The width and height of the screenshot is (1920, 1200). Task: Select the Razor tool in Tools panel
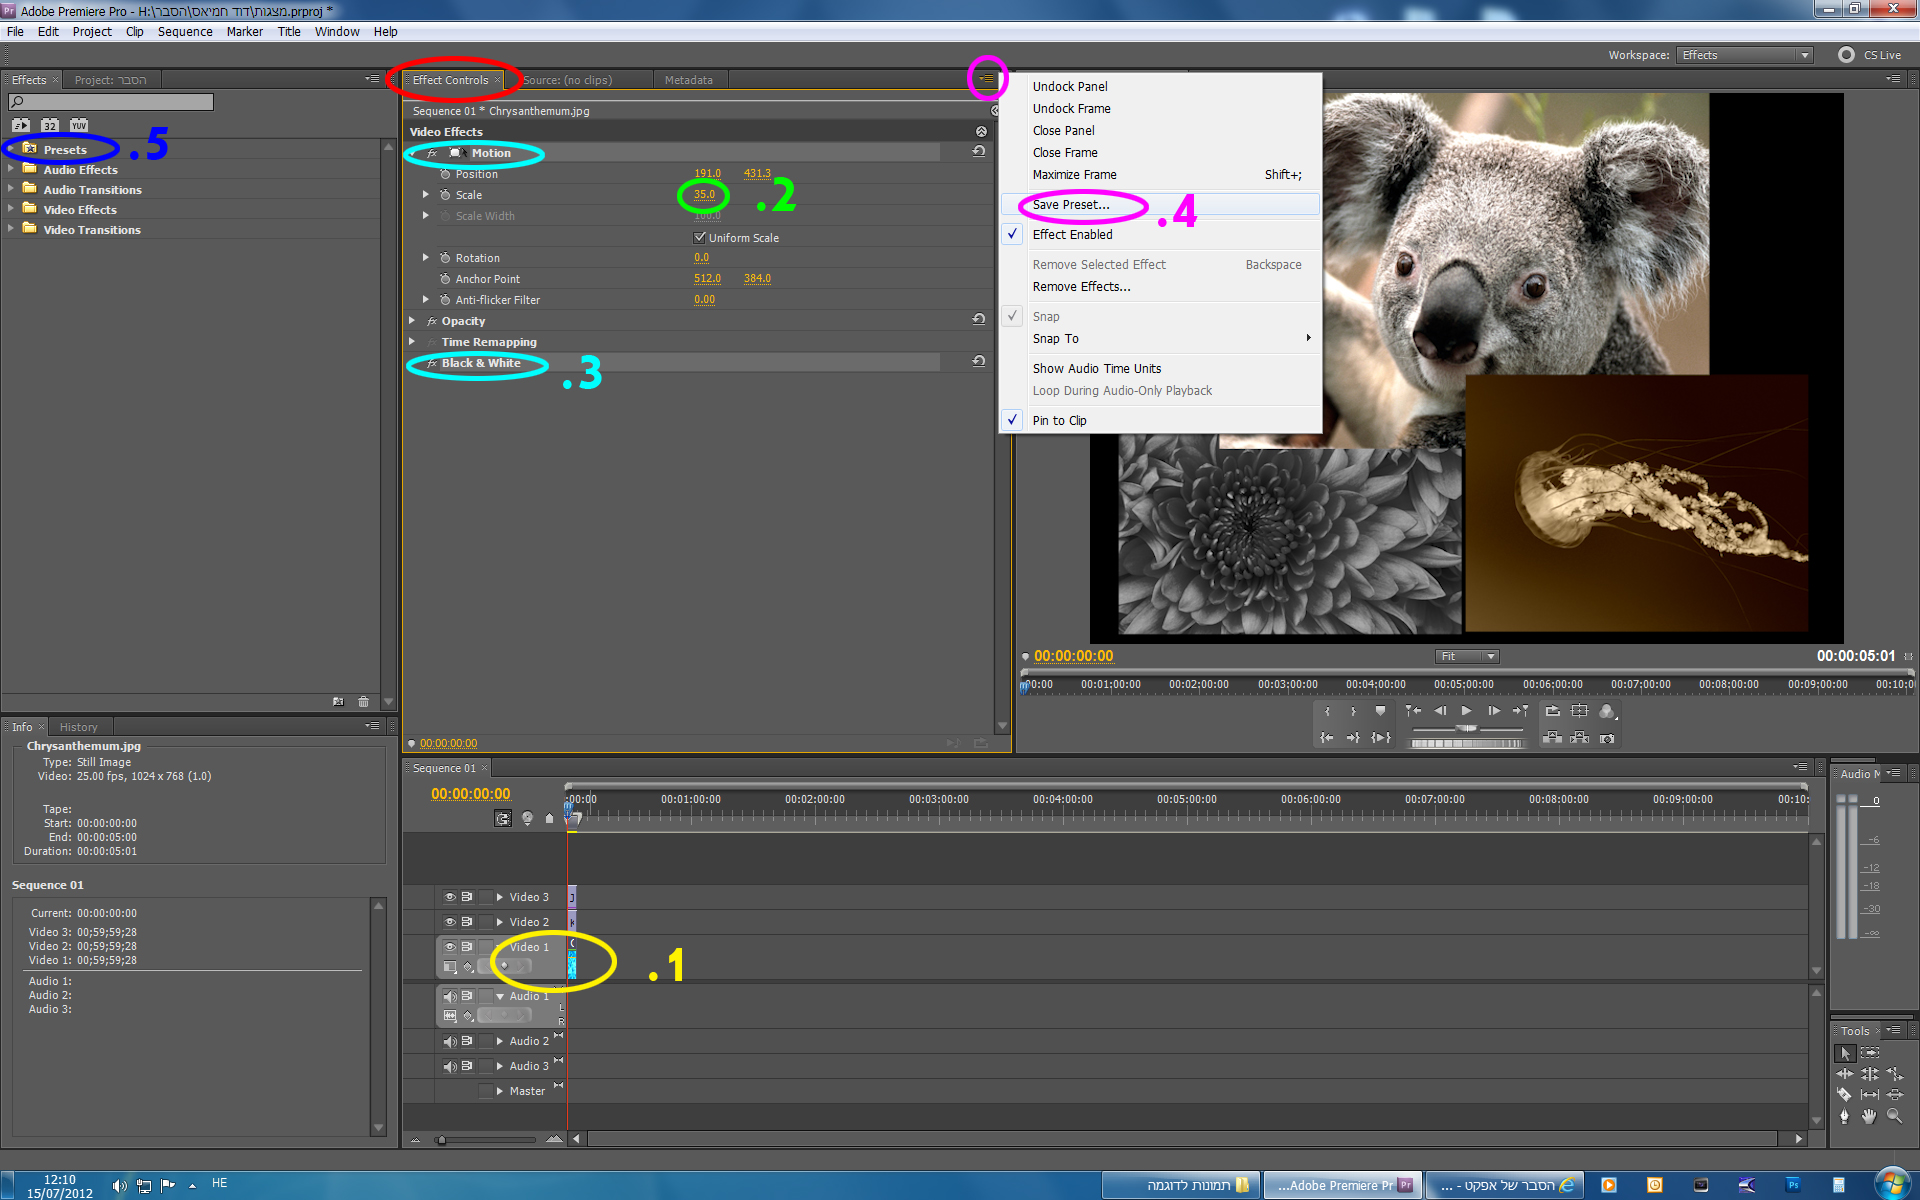tap(1844, 1095)
